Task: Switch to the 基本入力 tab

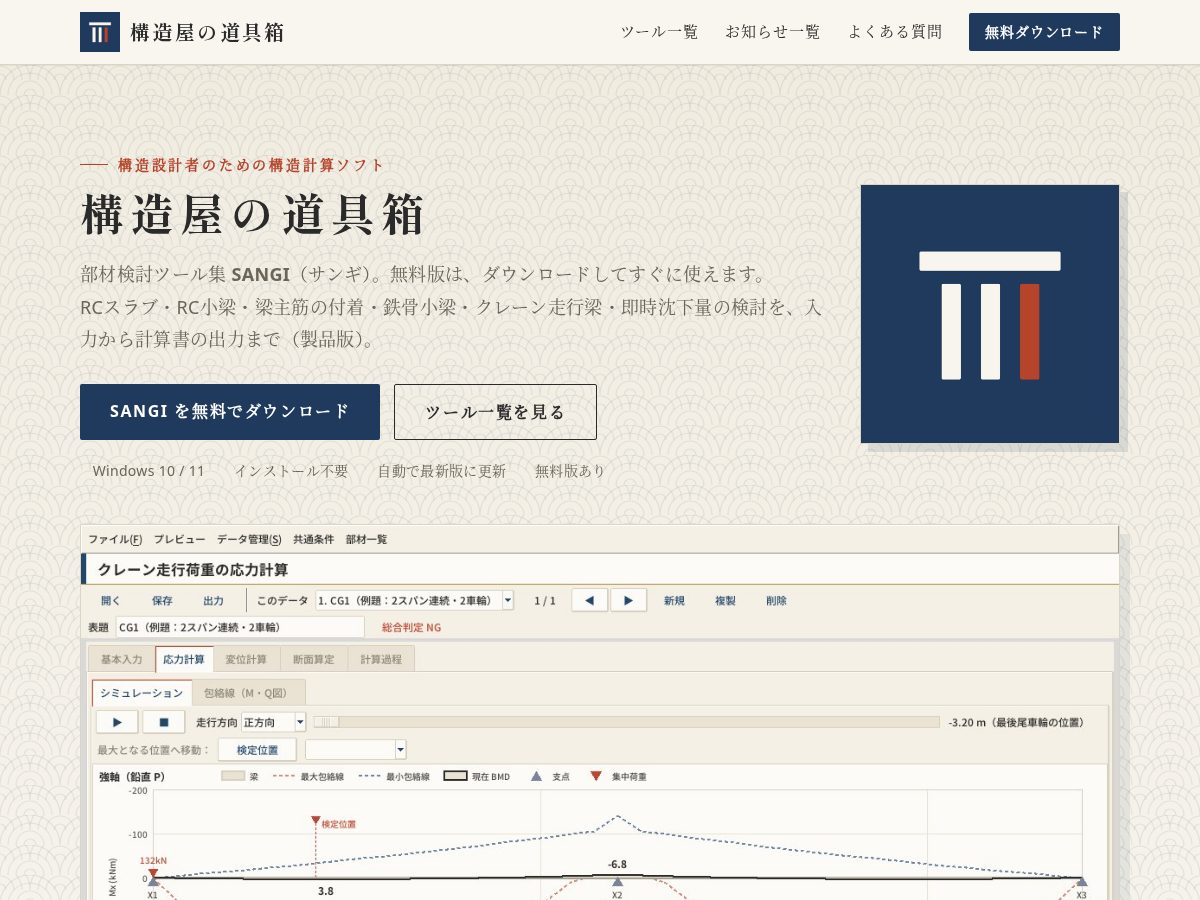Action: [x=121, y=659]
